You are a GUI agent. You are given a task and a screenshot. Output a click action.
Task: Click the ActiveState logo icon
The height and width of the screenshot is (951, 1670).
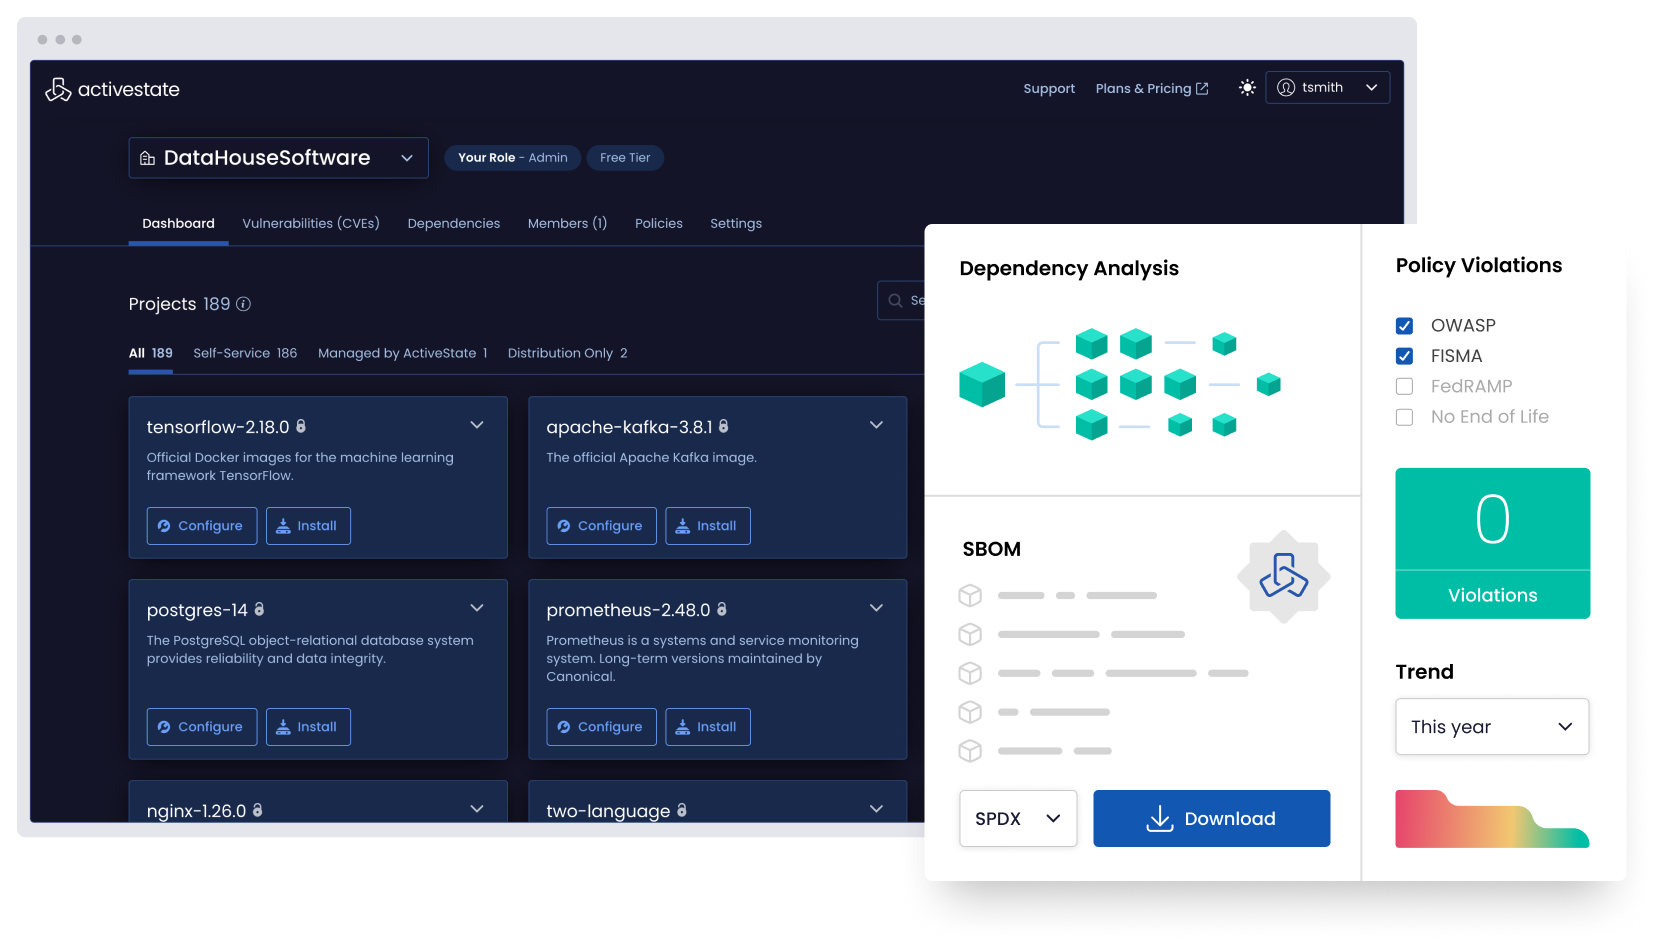[x=58, y=89]
